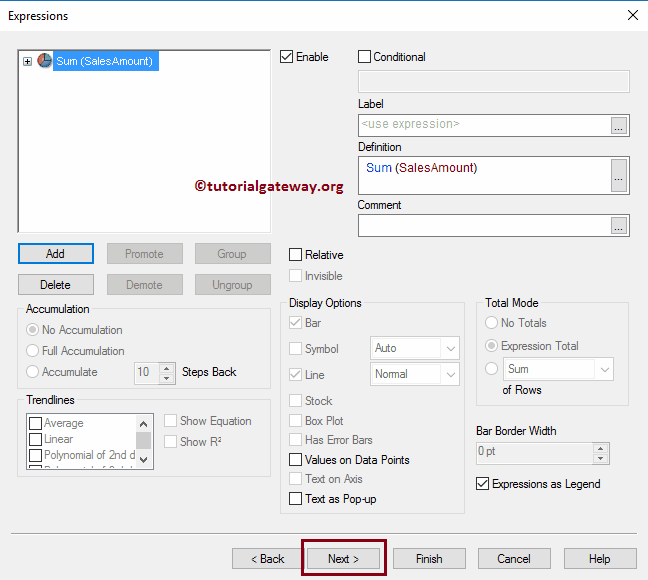Check the Linear trendline

pos(36,439)
